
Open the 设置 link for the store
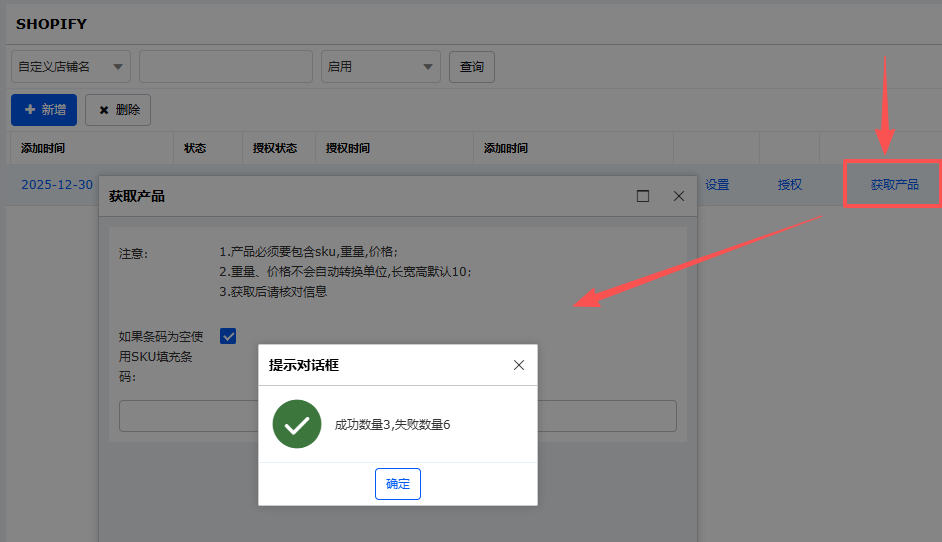(717, 185)
